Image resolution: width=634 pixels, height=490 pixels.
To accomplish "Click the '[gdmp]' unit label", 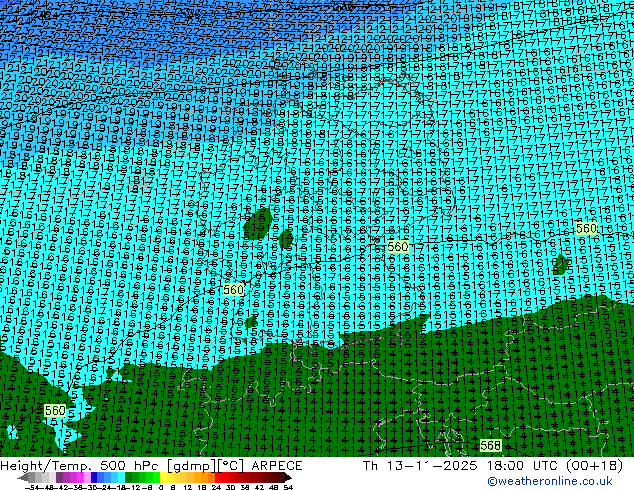I will click(x=192, y=466).
